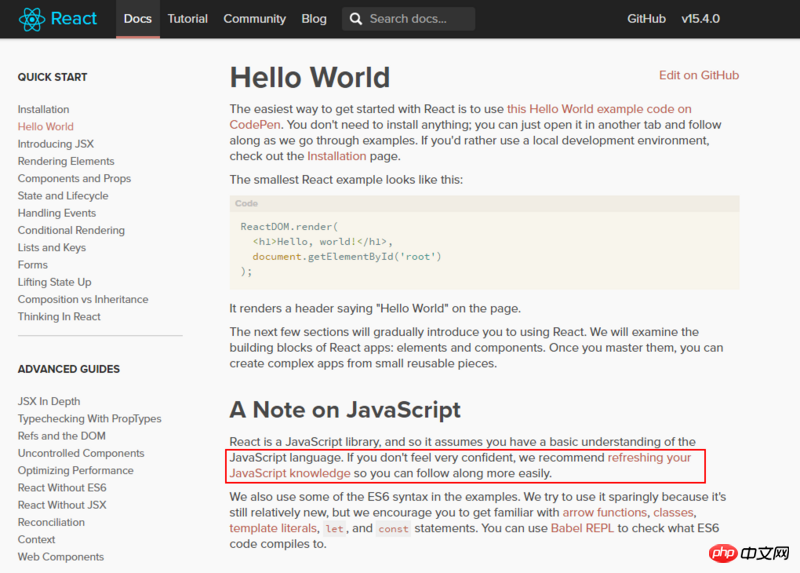Click the v15.4.0 version link

[x=700, y=19]
